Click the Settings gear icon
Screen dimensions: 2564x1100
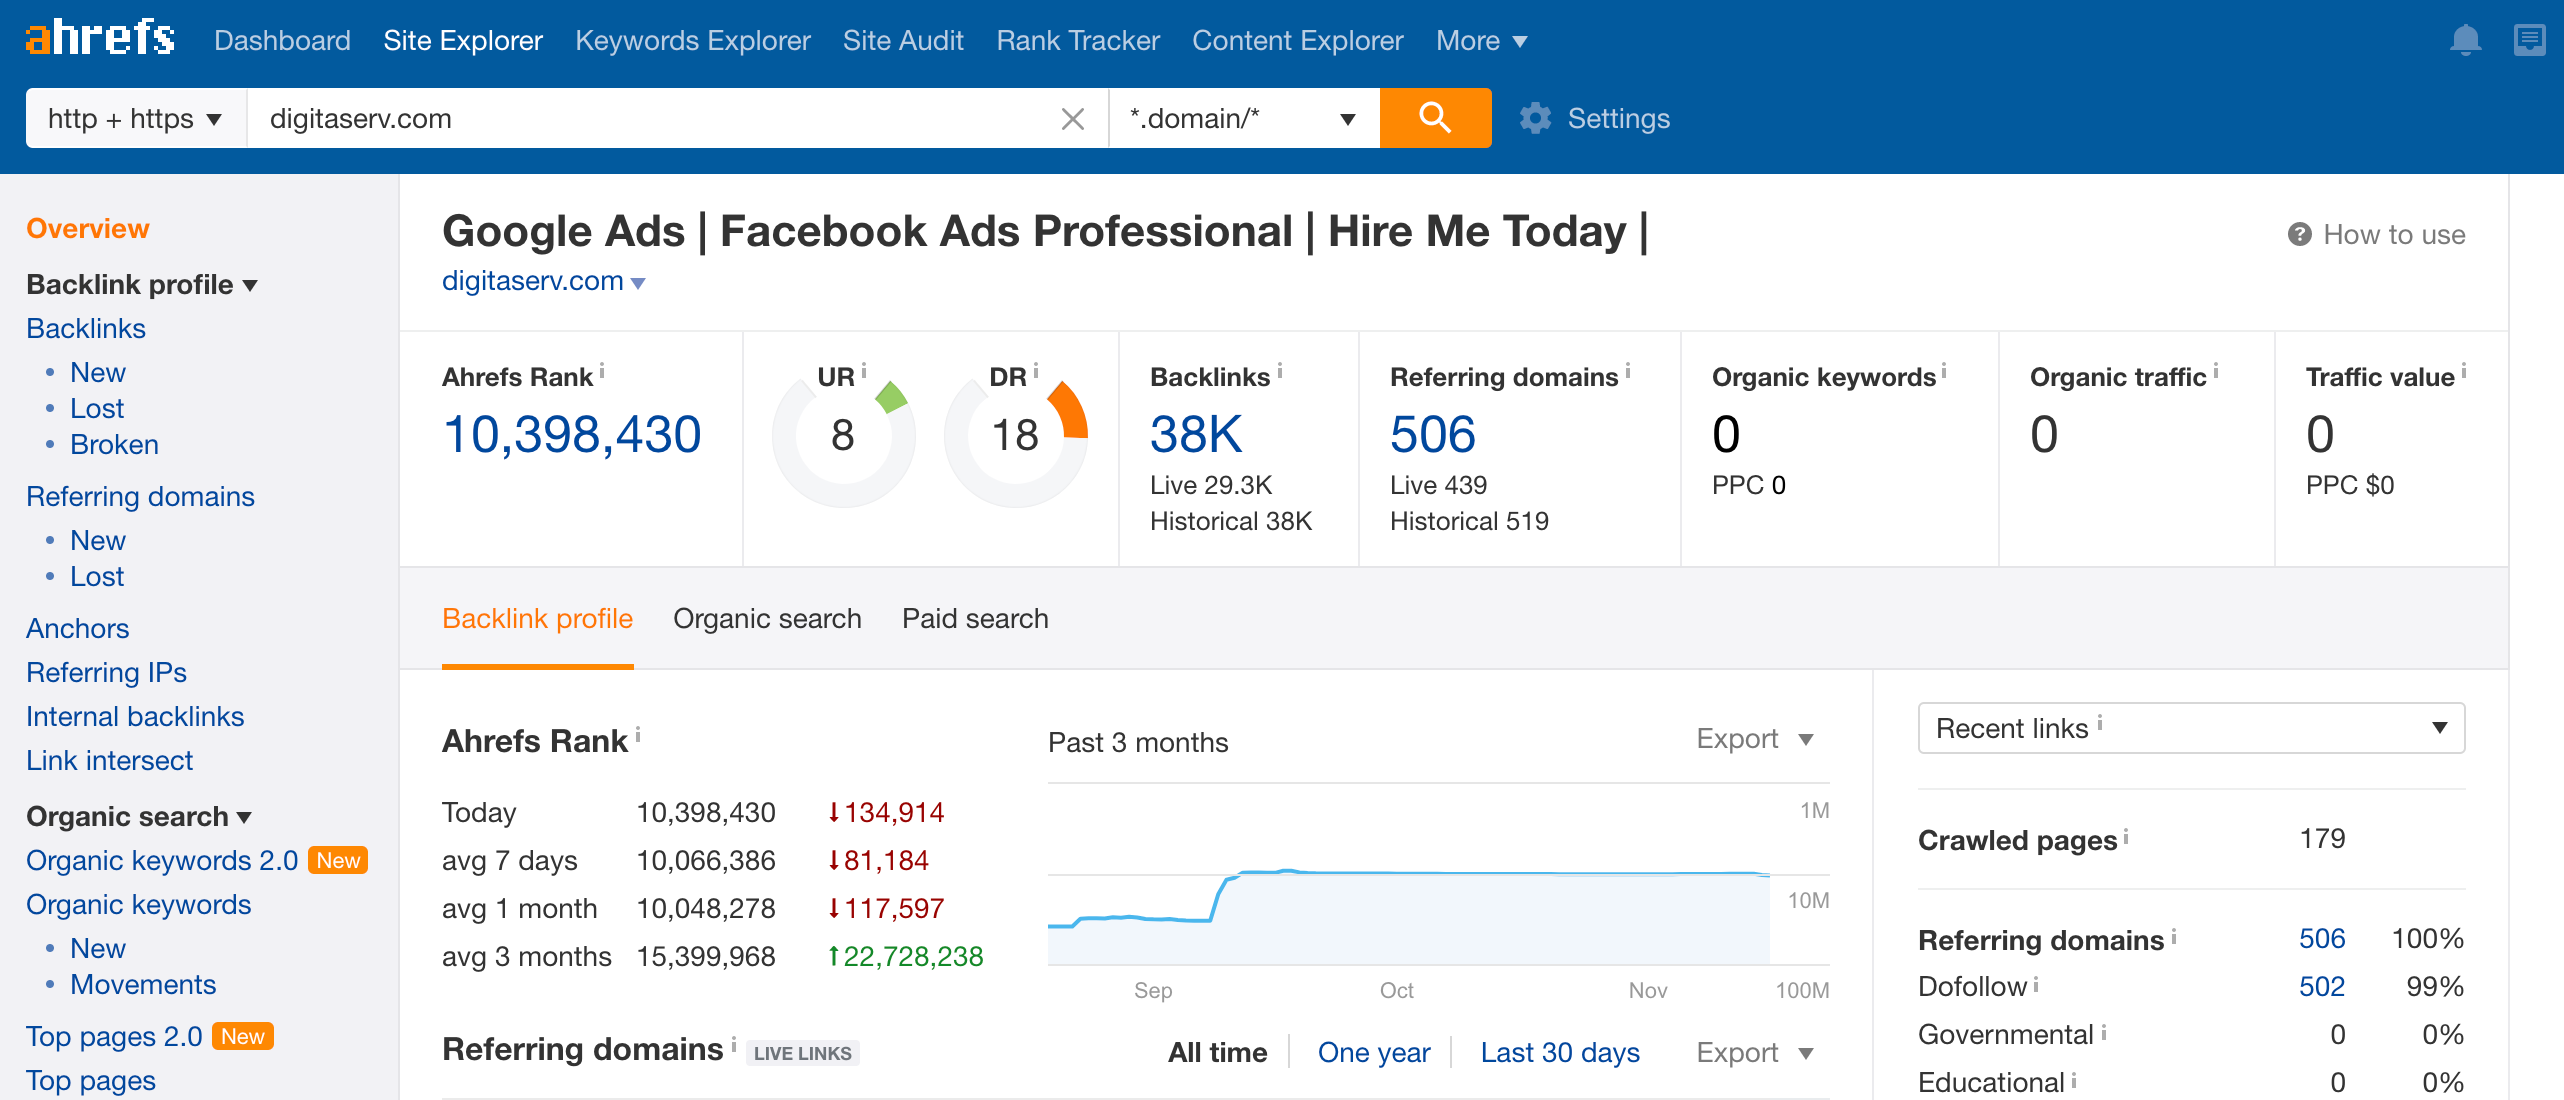1535,118
